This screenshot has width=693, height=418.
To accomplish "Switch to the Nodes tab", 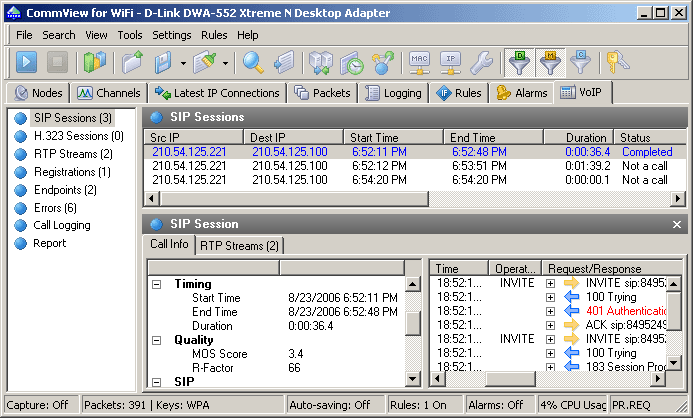I will tap(38, 93).
